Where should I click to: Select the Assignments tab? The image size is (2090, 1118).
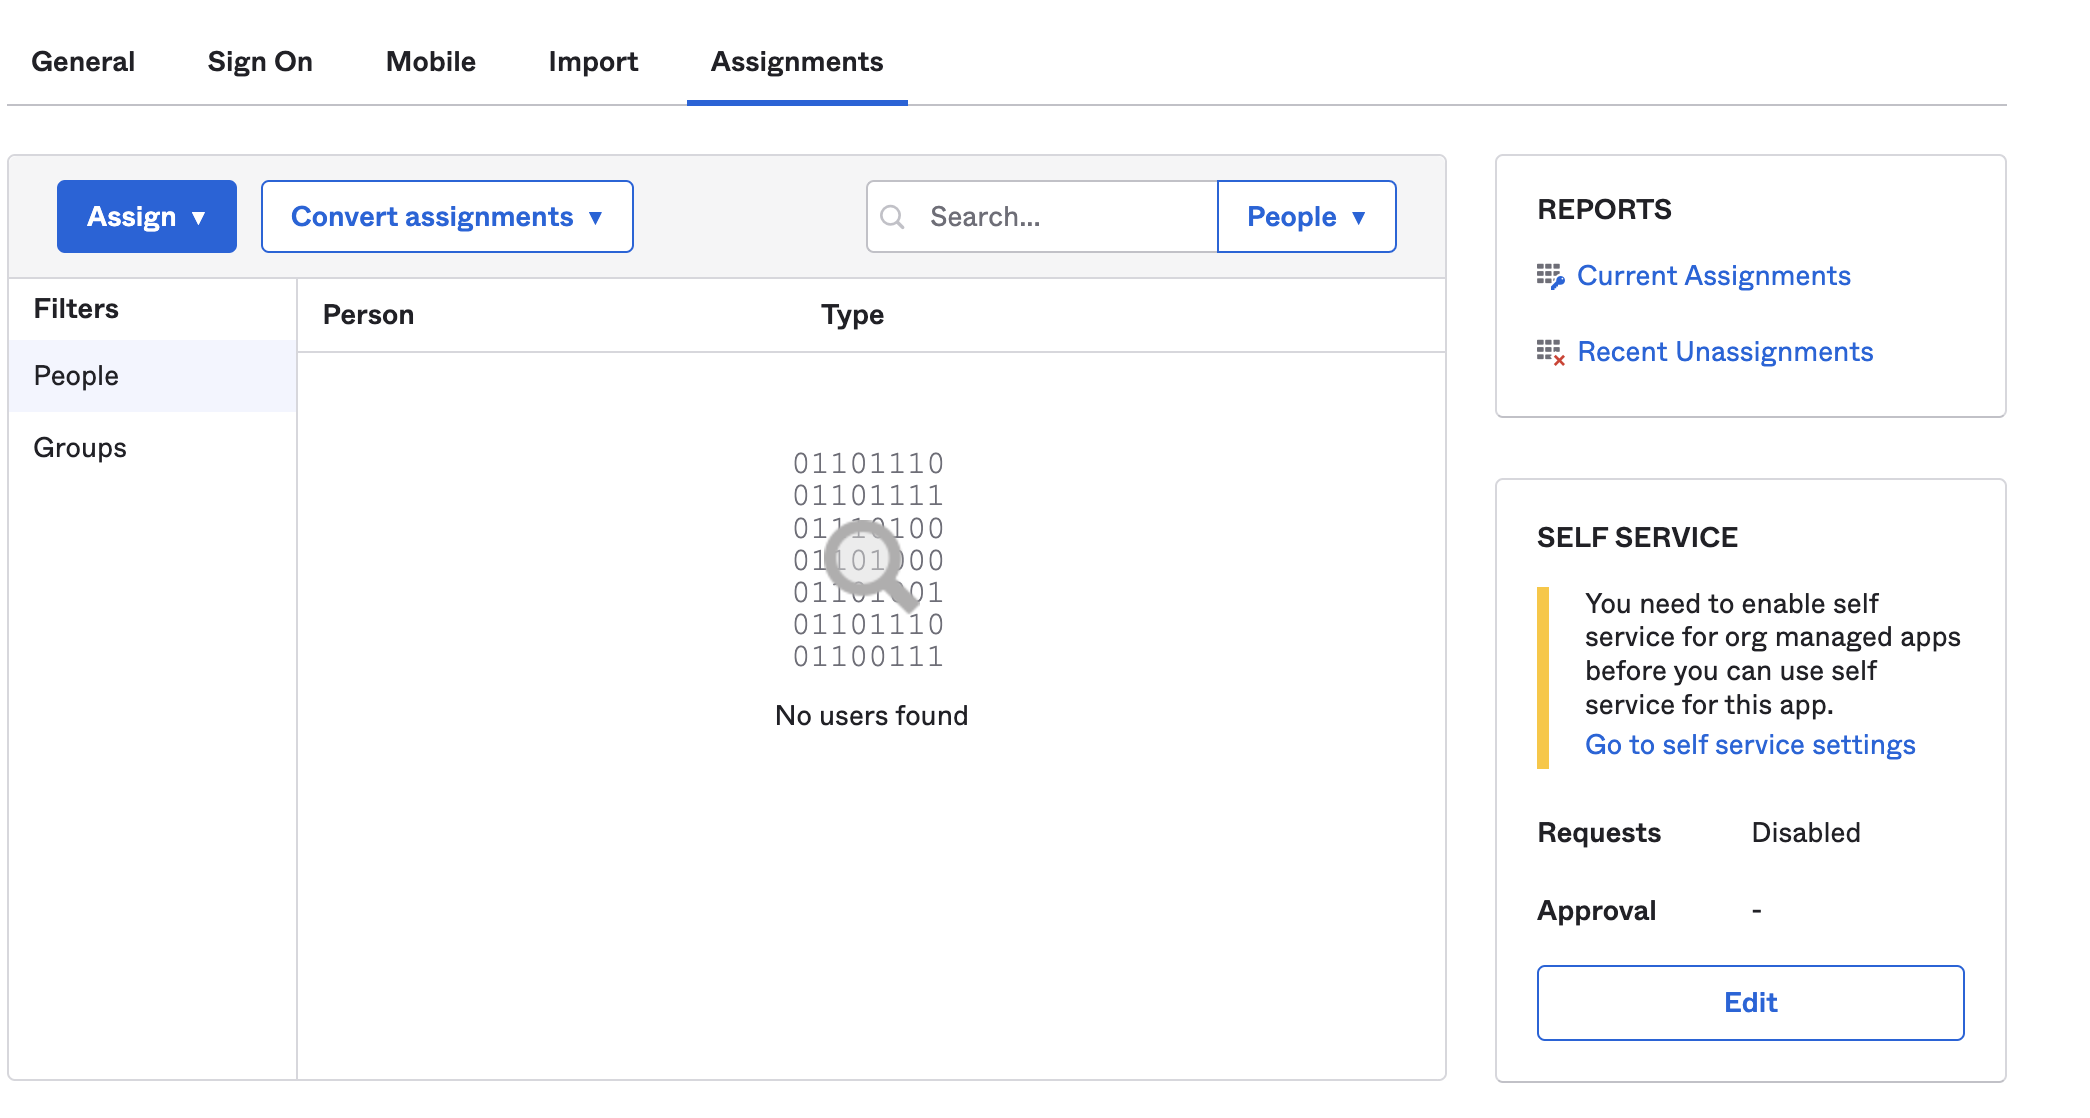797,62
